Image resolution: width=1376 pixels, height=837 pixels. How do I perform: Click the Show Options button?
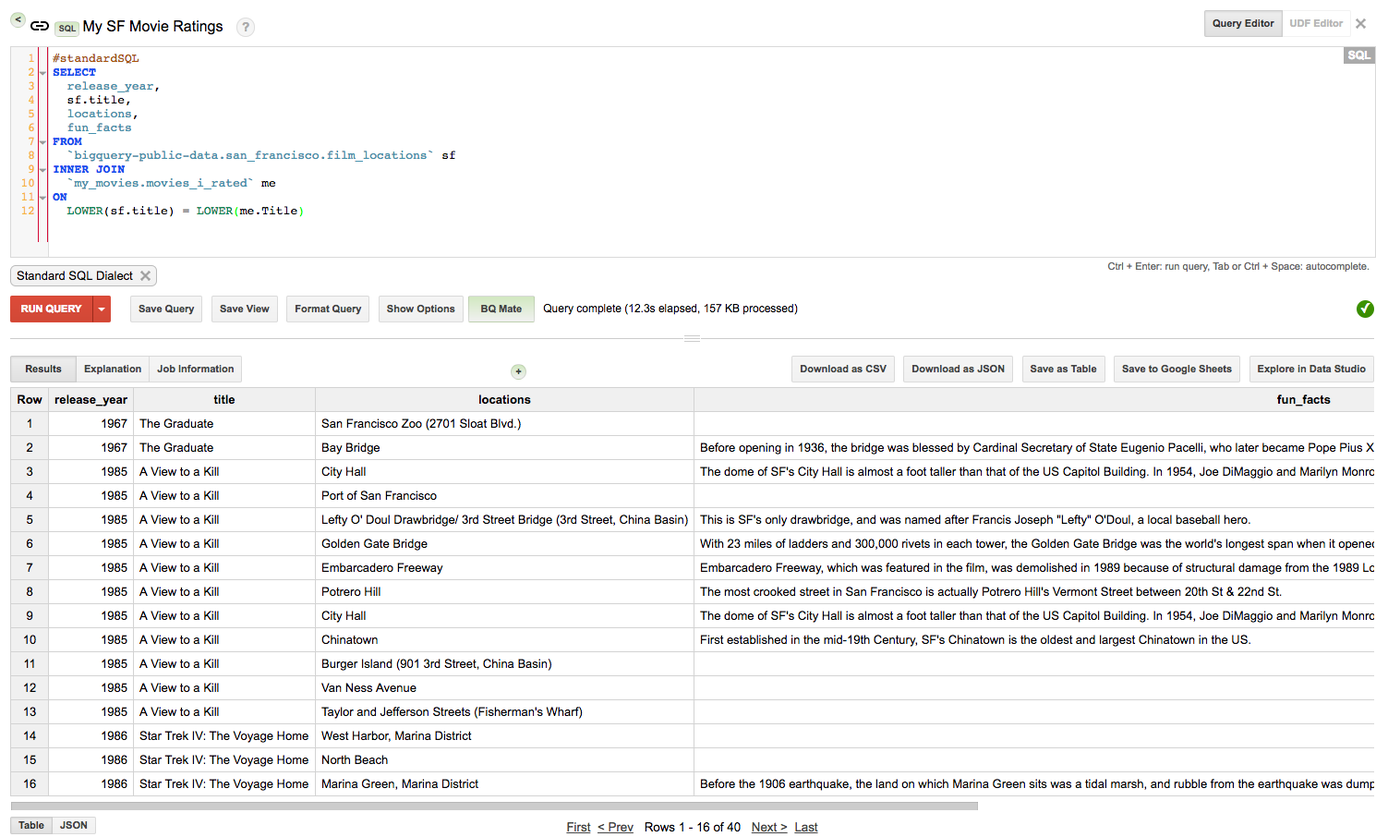(x=421, y=309)
